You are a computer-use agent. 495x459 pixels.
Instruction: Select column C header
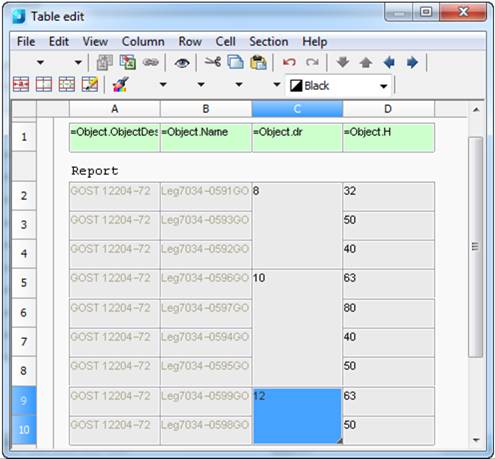pos(297,109)
